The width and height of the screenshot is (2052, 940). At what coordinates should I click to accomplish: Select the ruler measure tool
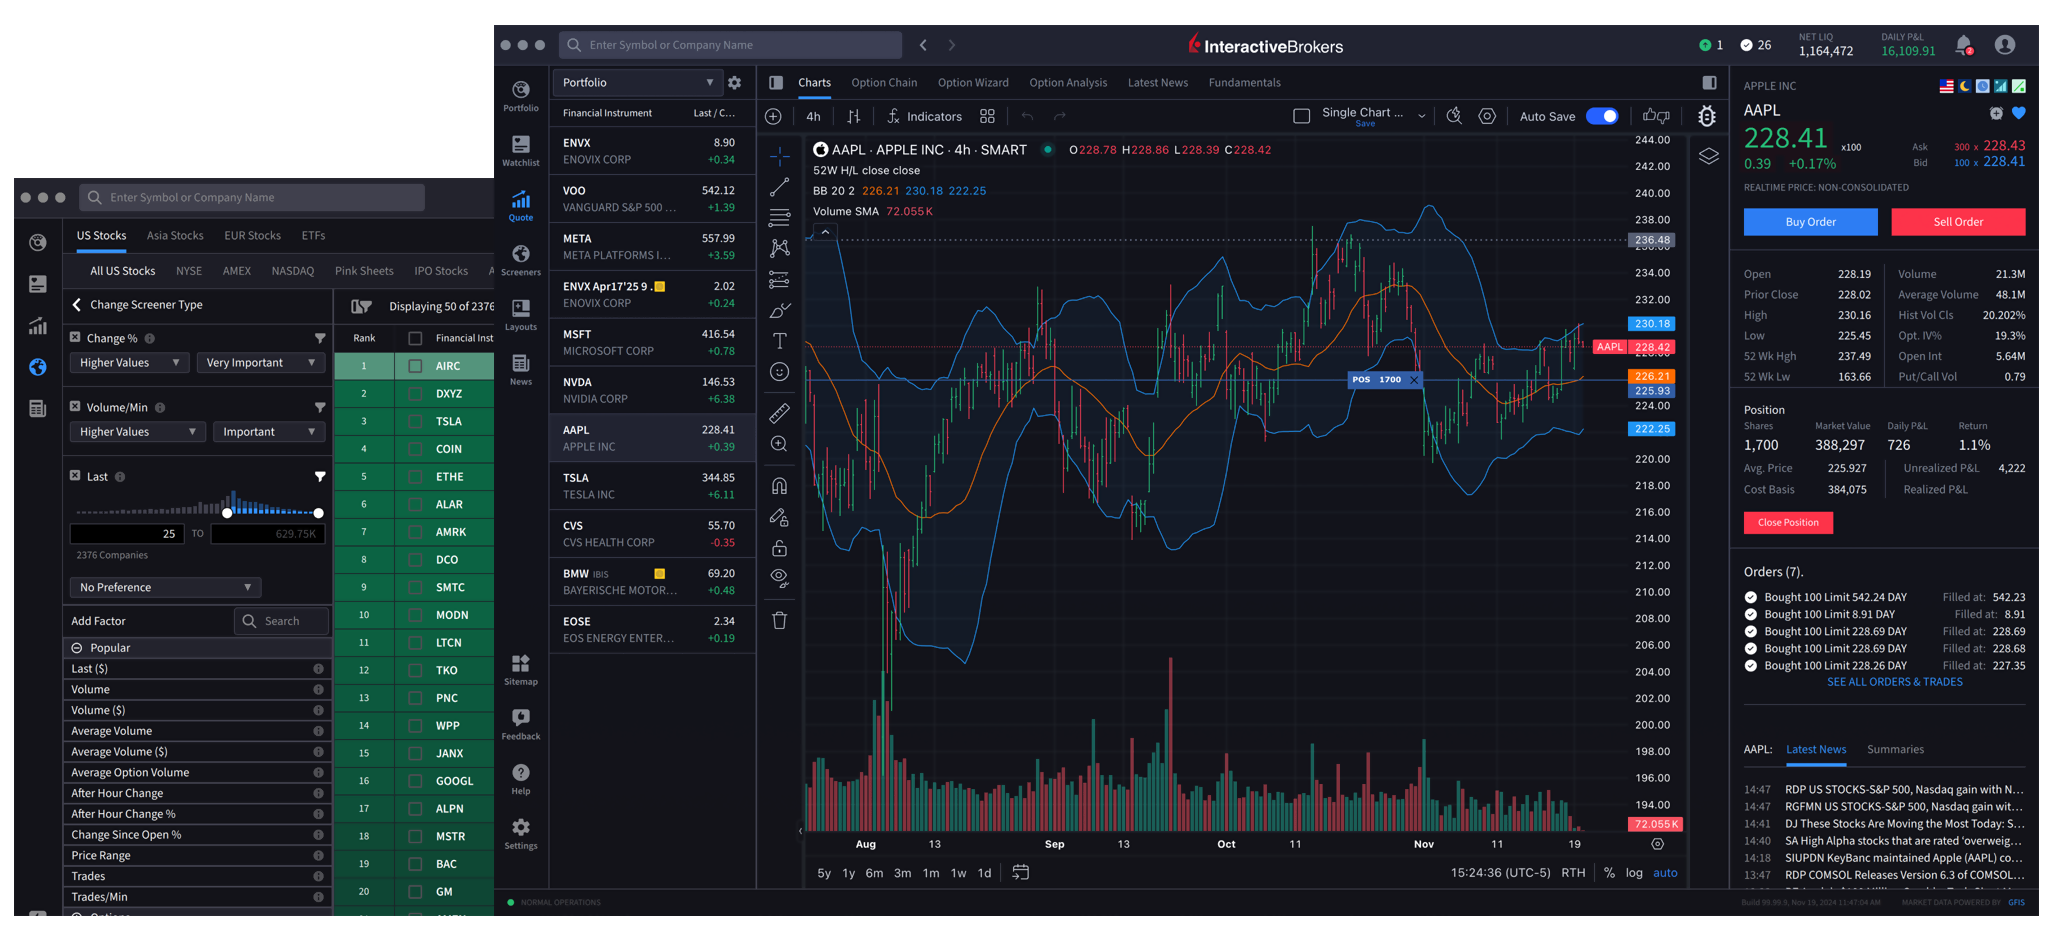coord(780,412)
